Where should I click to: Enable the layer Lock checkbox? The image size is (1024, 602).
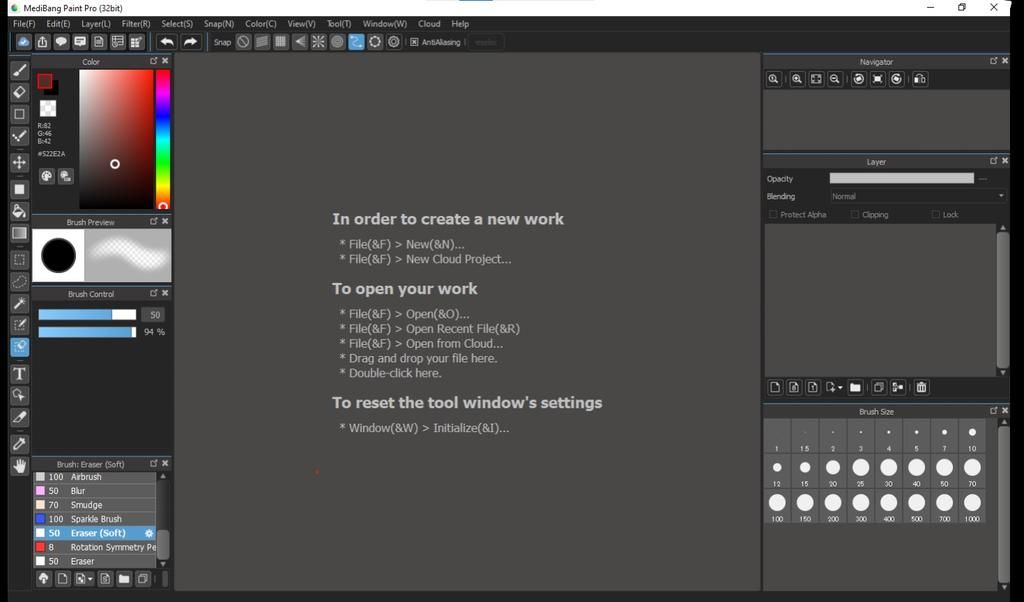[935, 214]
